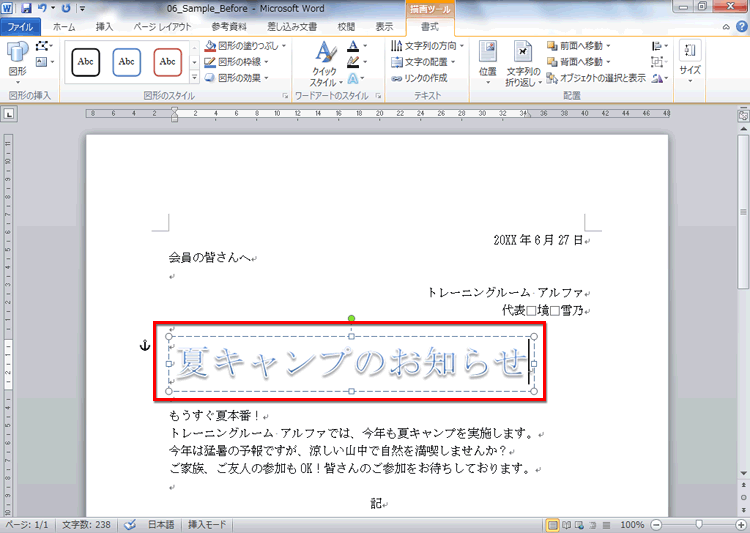Viewport: 750px width, 533px height.
Task: Open the WordArt text effects menu
Action: click(356, 78)
